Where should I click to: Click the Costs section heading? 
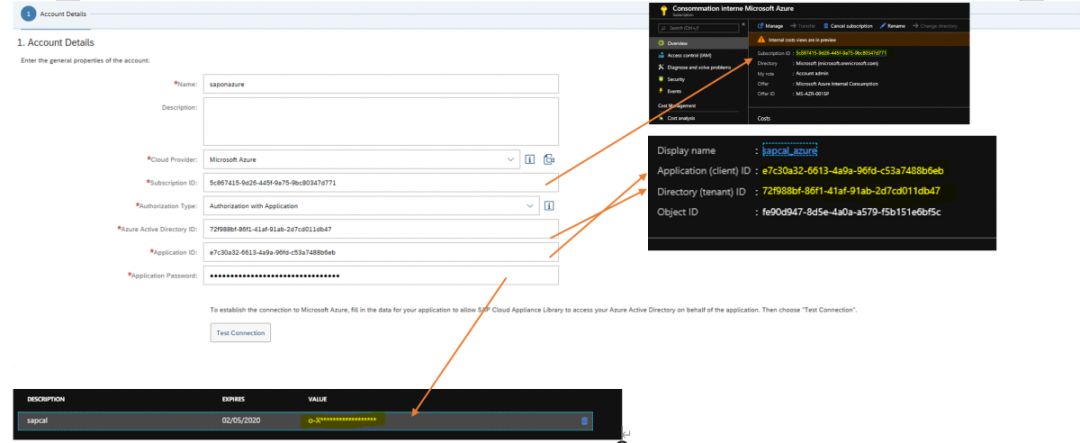click(764, 119)
